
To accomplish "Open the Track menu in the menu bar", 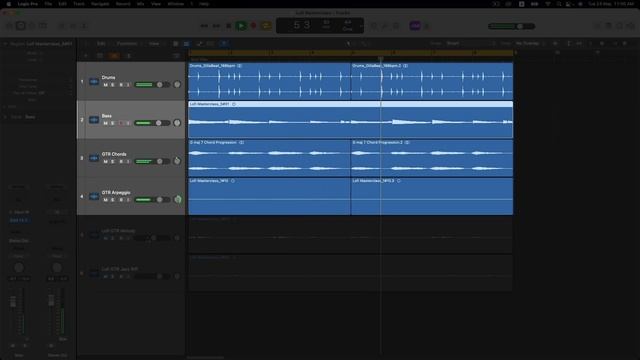I will click(79, 4).
